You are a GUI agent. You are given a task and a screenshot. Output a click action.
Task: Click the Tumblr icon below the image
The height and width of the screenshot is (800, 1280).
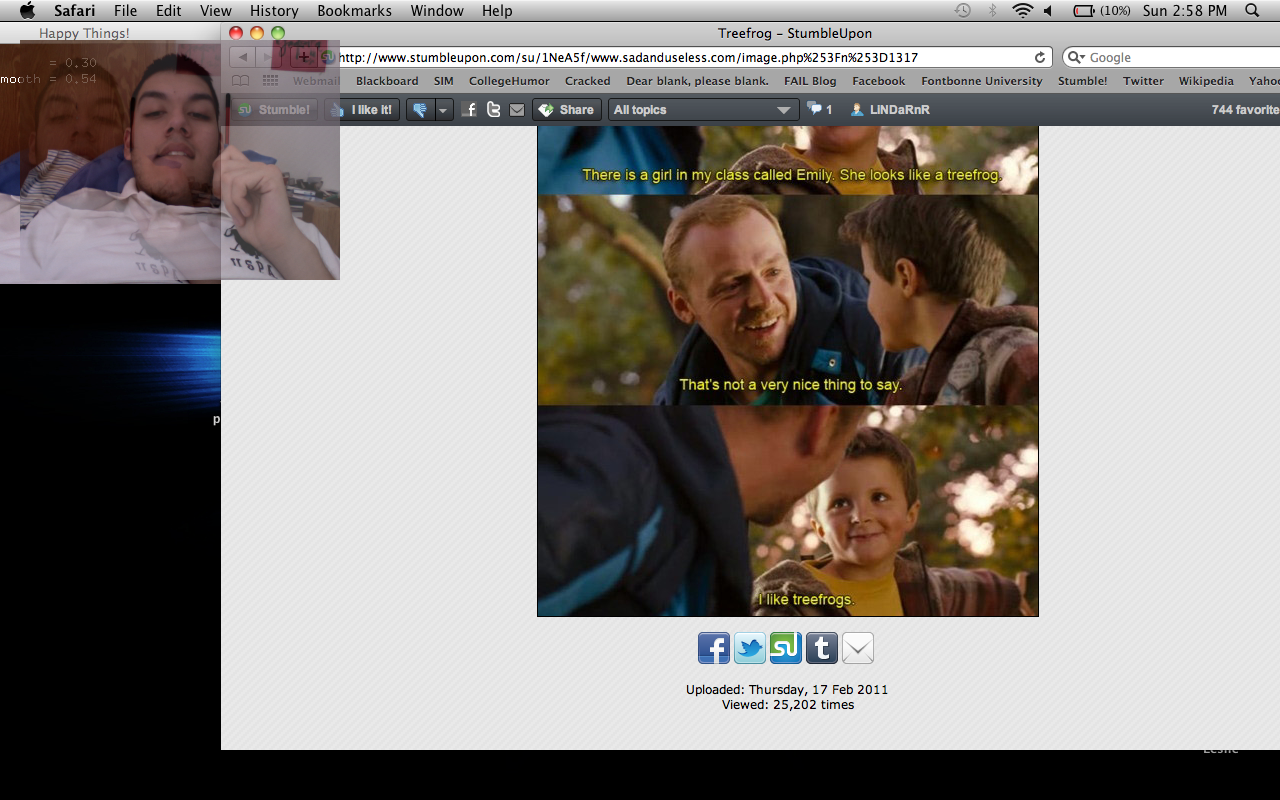(822, 648)
